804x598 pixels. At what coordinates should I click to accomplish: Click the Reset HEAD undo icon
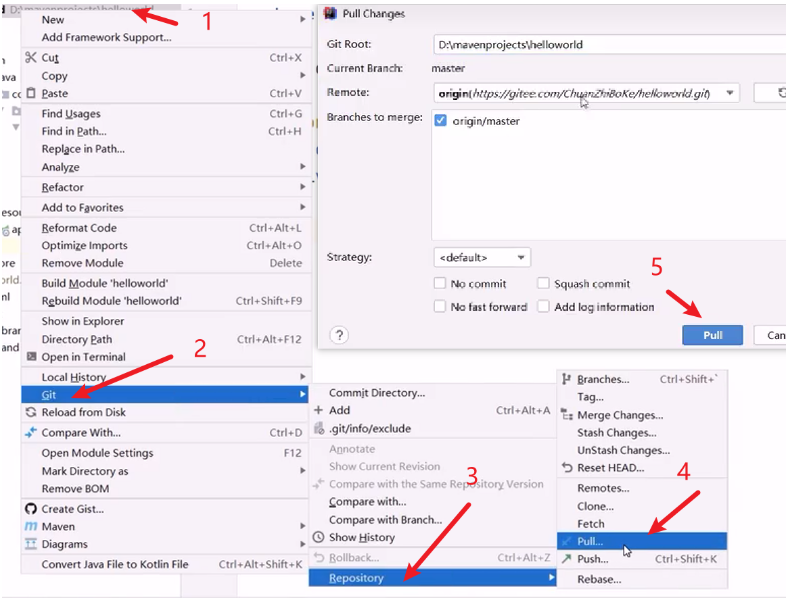pos(567,468)
